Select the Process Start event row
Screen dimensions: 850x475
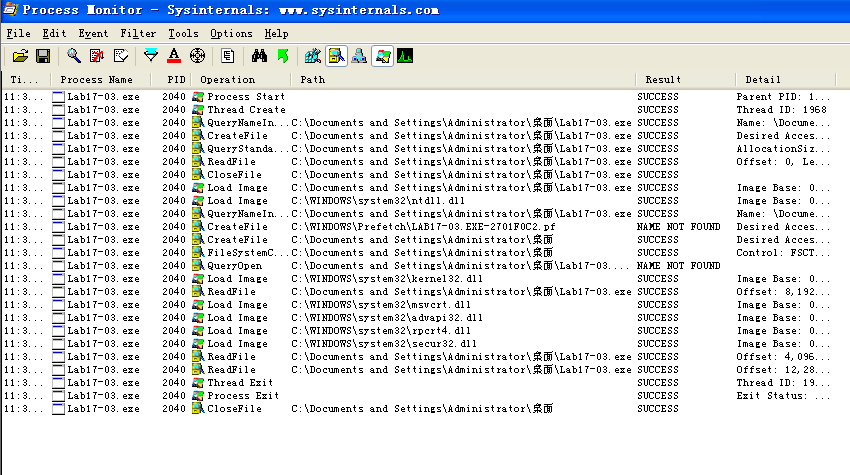click(x=420, y=97)
